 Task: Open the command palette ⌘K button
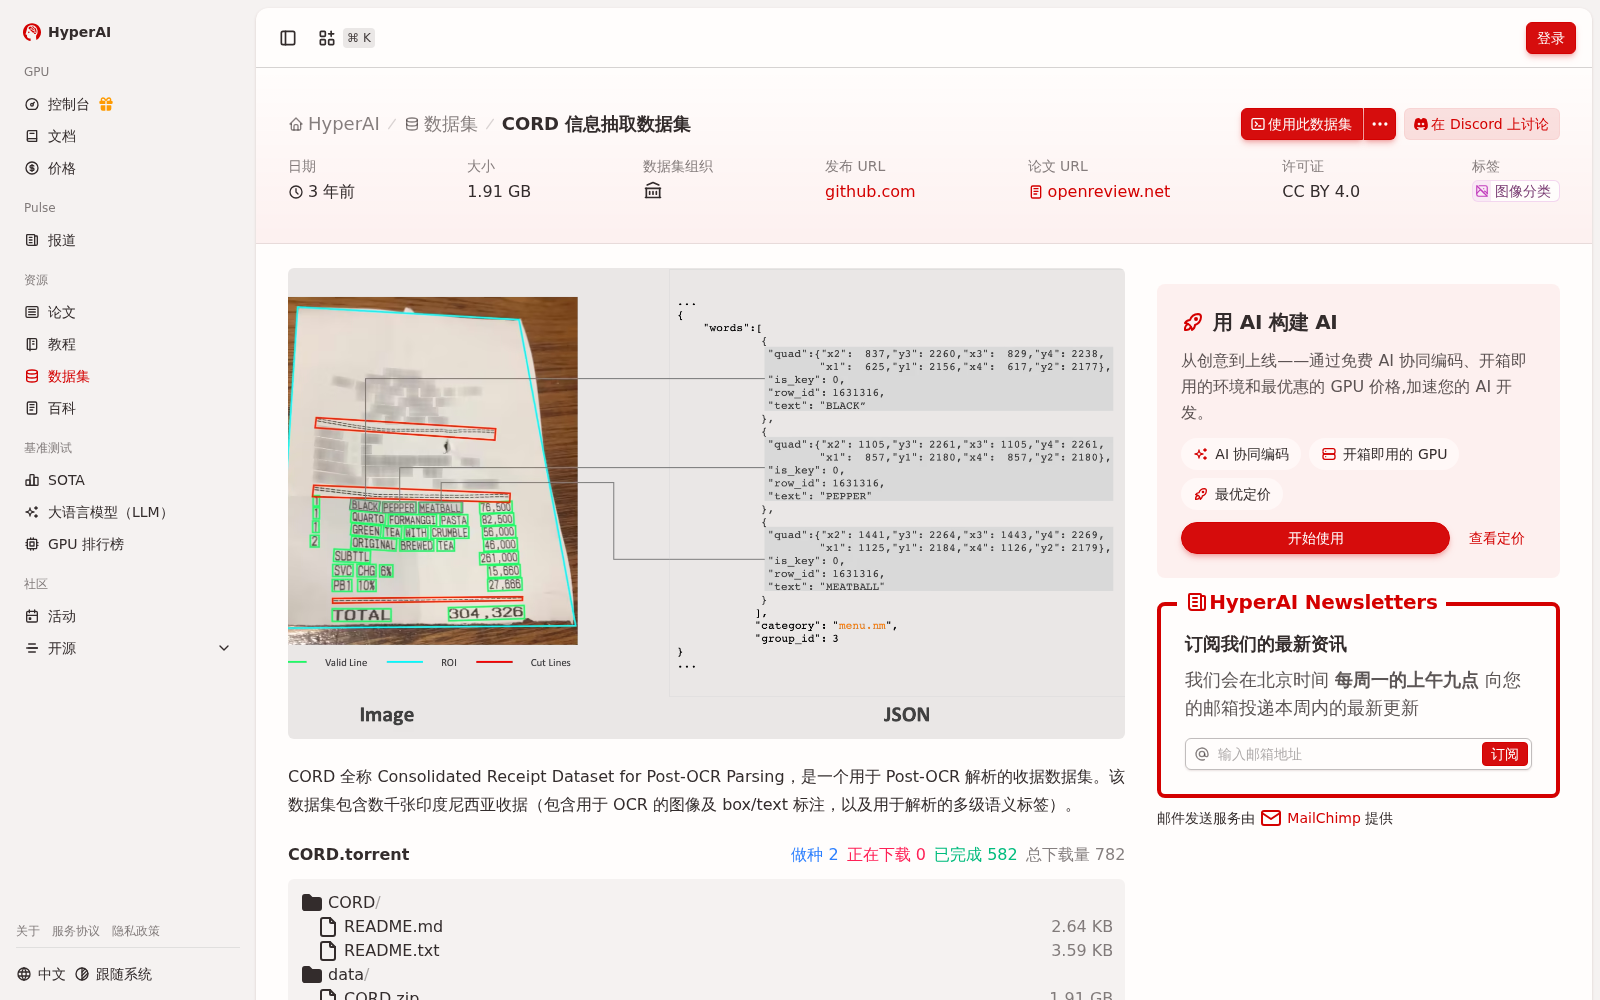pos(345,38)
